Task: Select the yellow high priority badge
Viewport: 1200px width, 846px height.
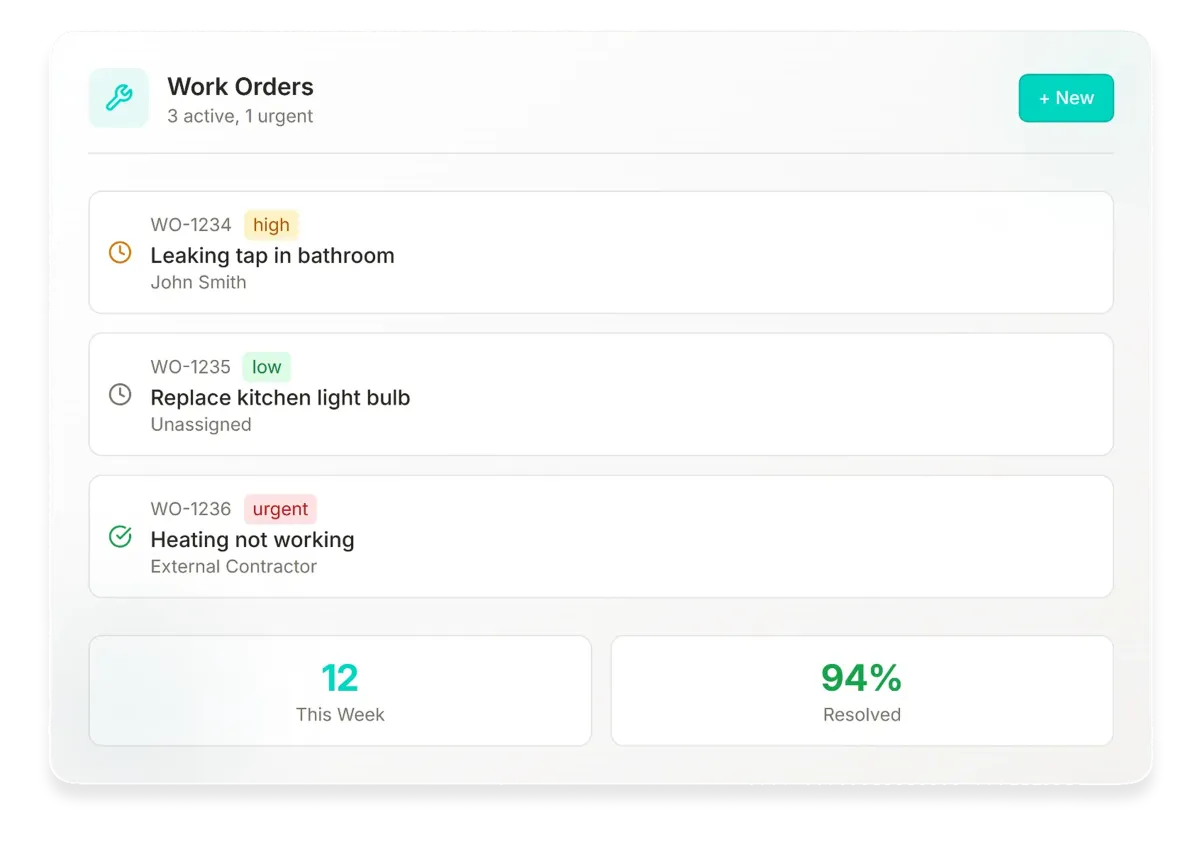Action: [271, 225]
